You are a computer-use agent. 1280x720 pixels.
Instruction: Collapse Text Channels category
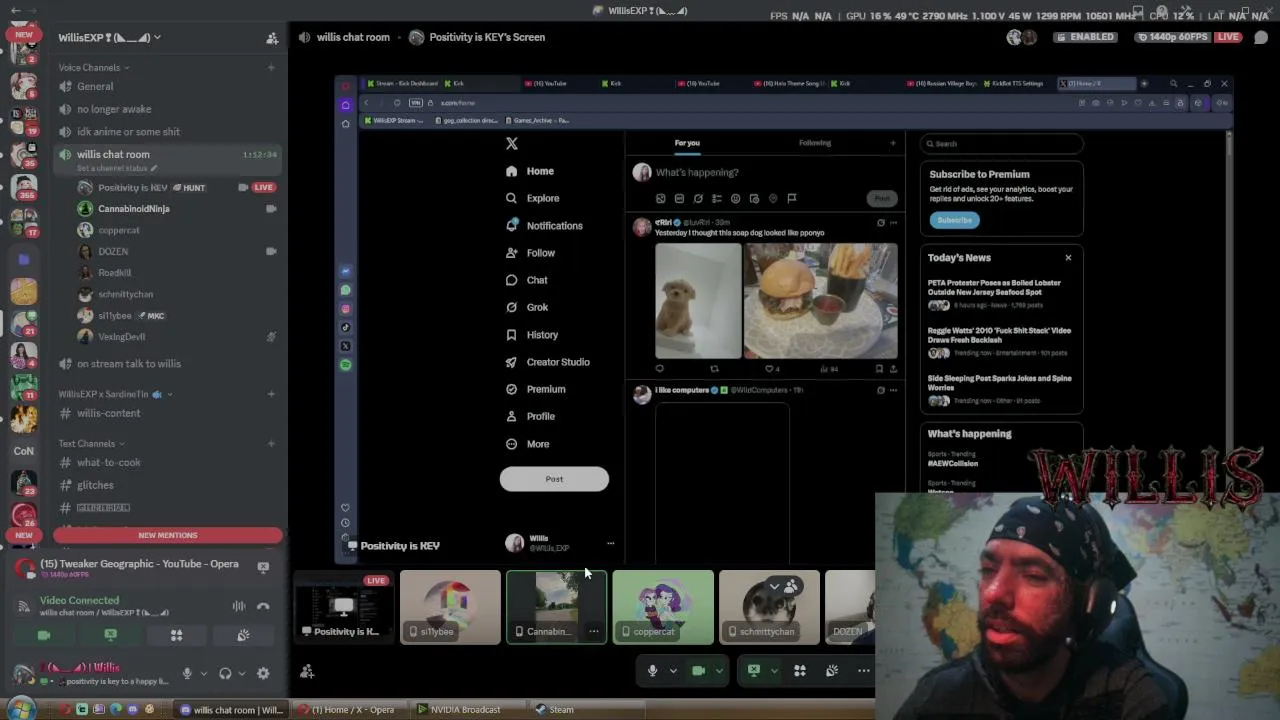[x=91, y=444]
